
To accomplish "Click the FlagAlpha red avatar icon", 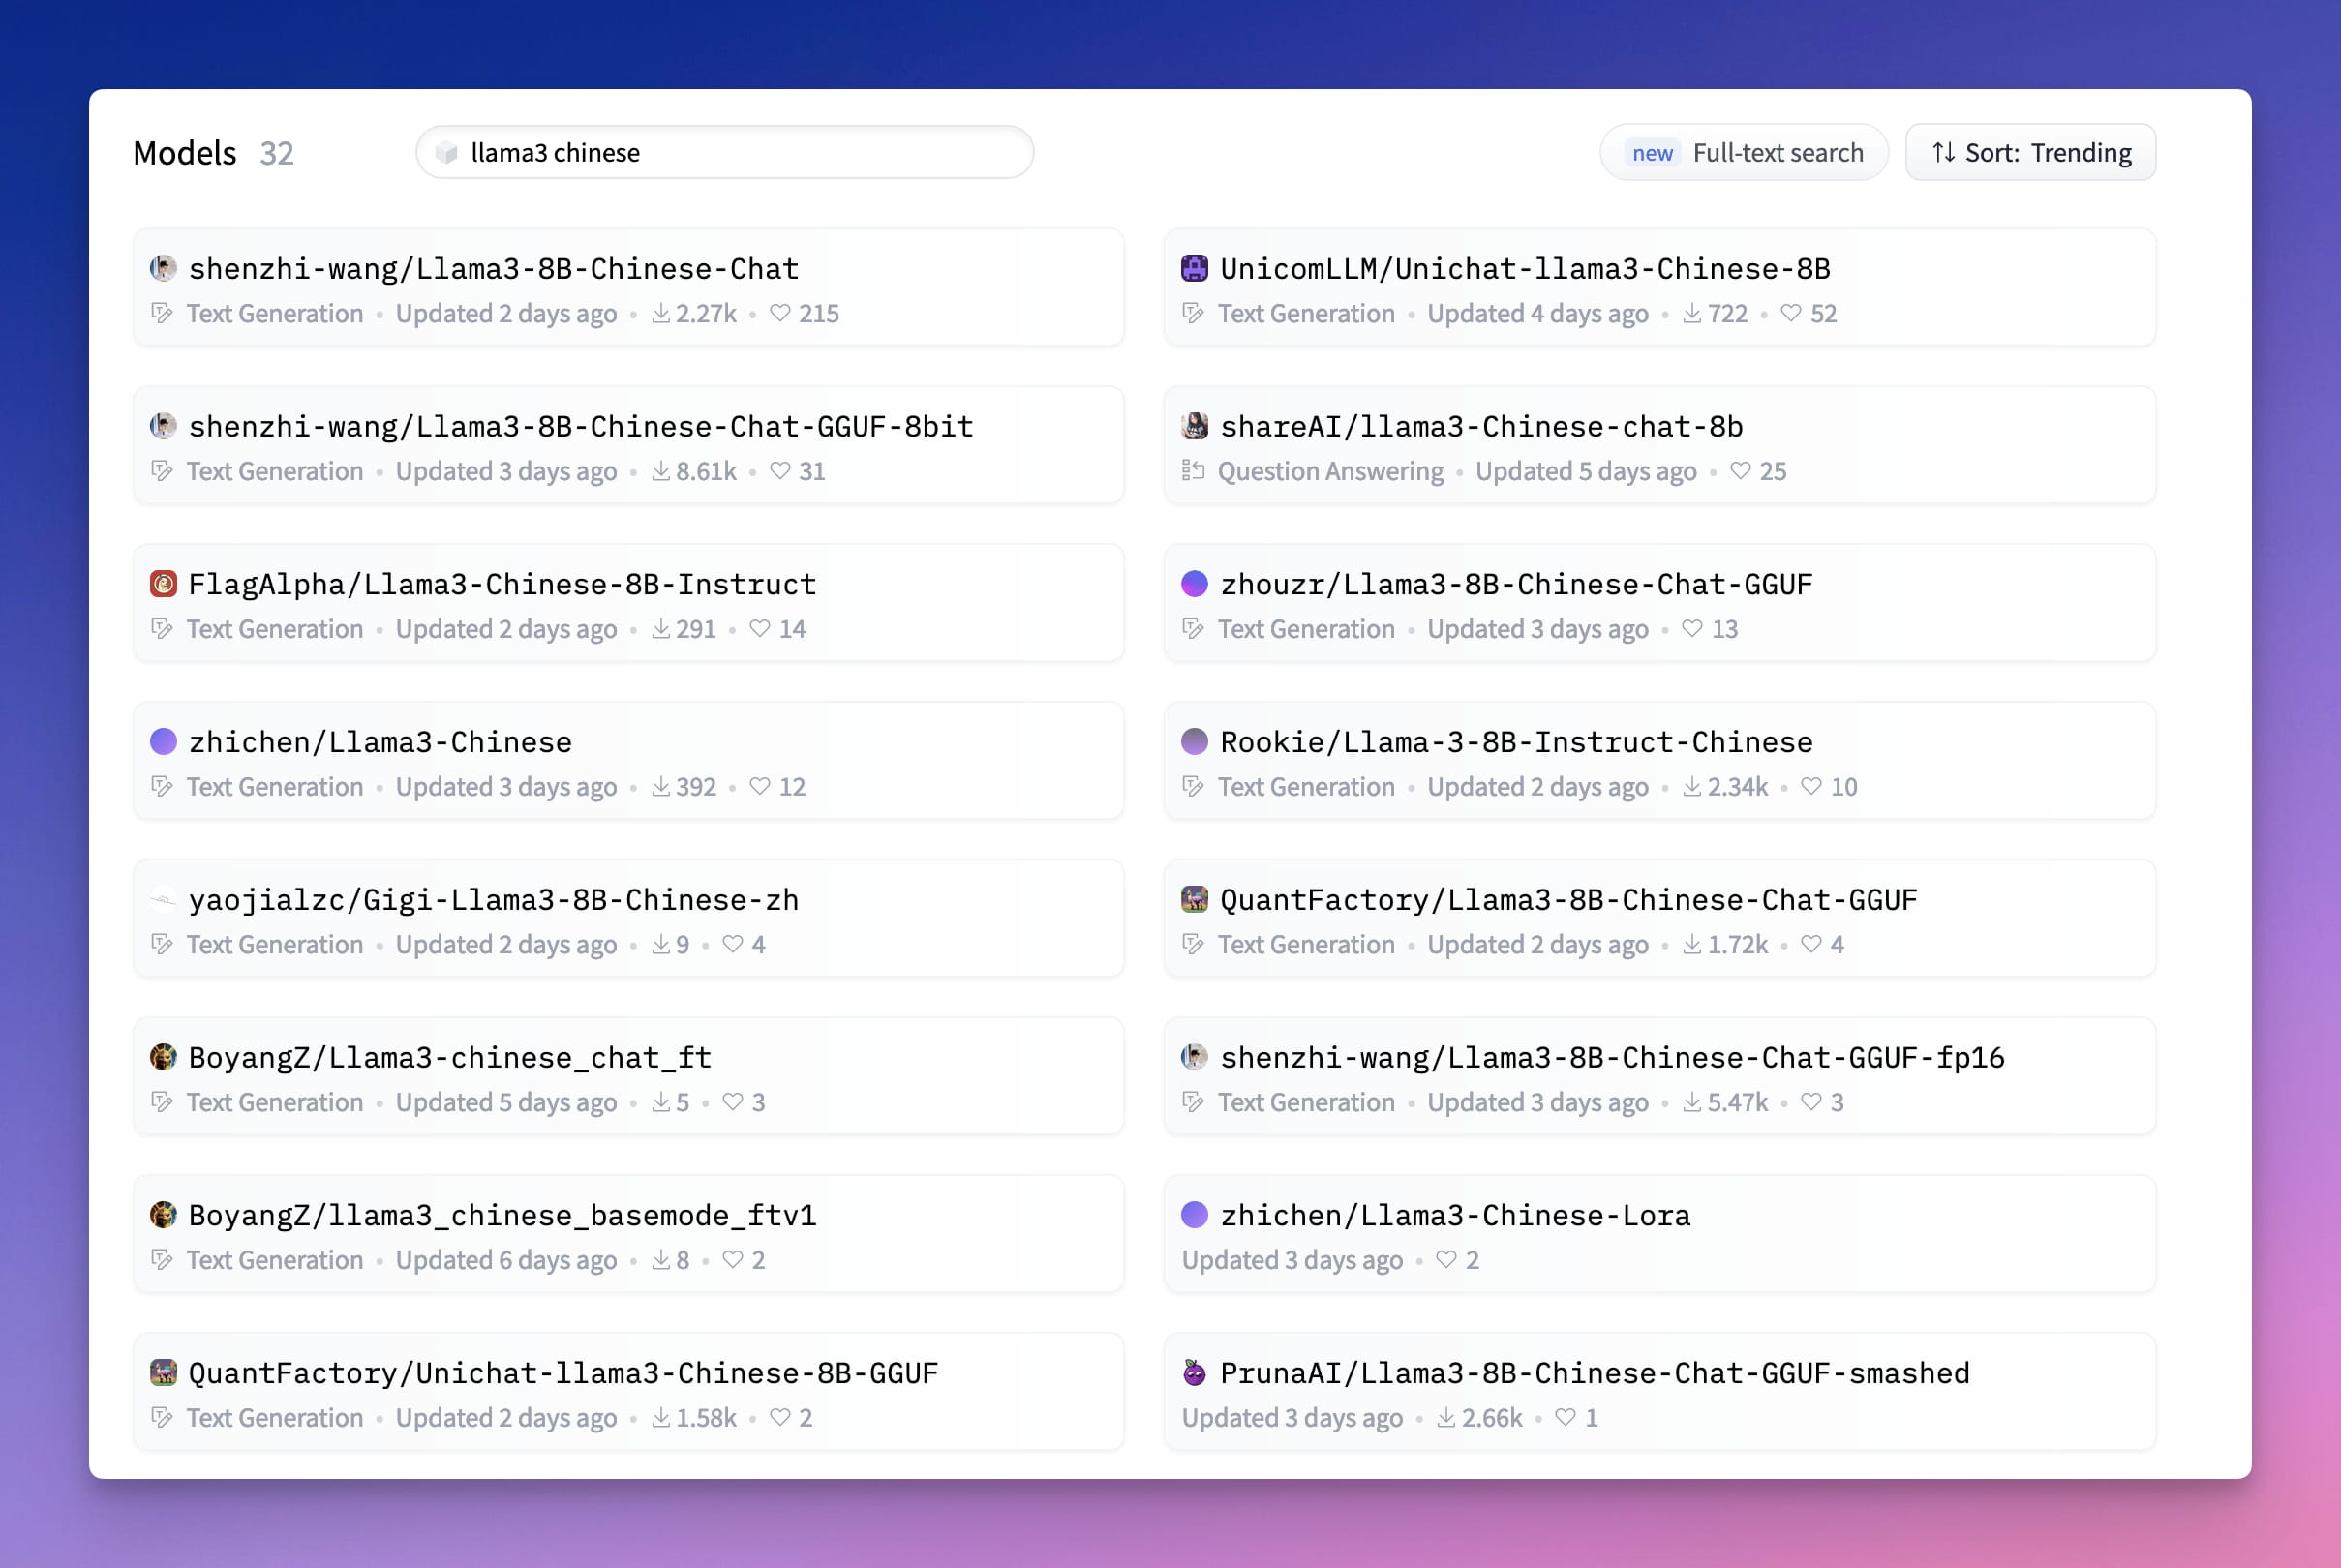I will 163,584.
